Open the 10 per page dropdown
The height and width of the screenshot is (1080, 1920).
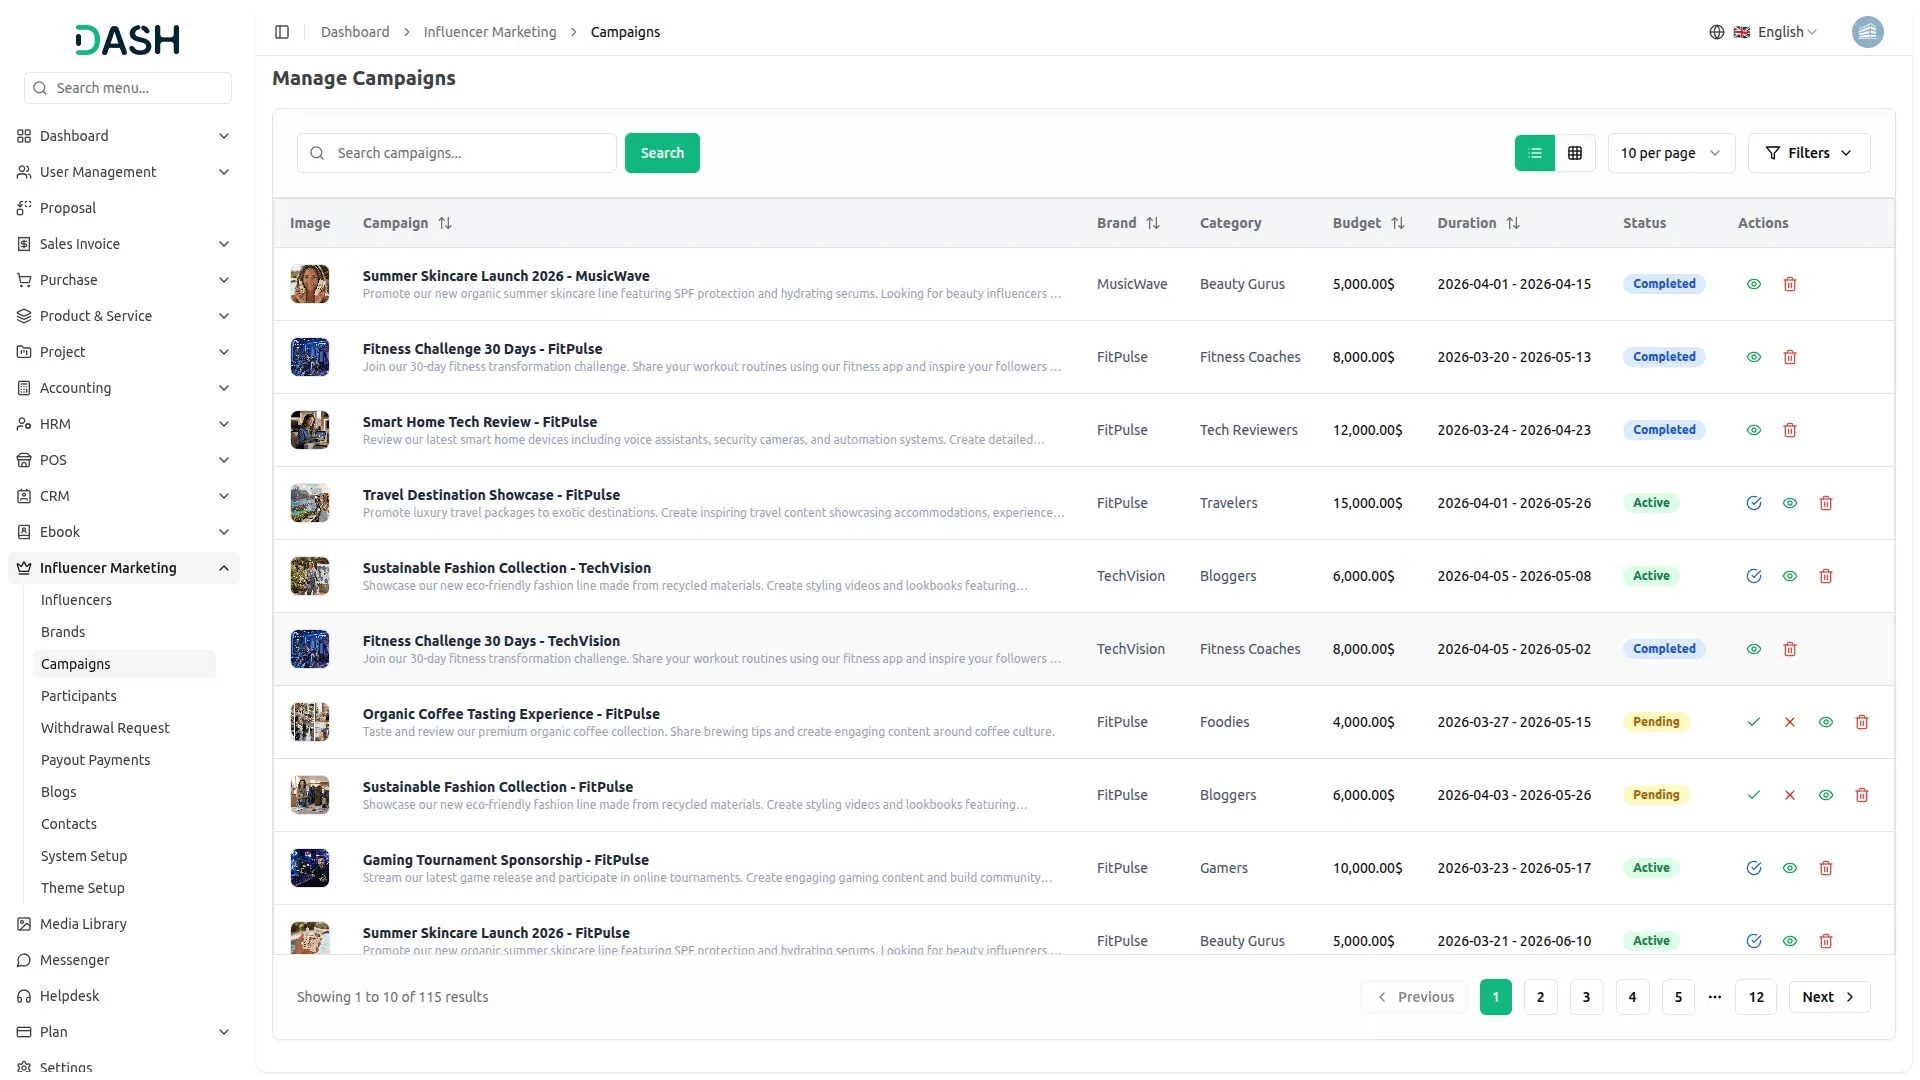(1670, 153)
